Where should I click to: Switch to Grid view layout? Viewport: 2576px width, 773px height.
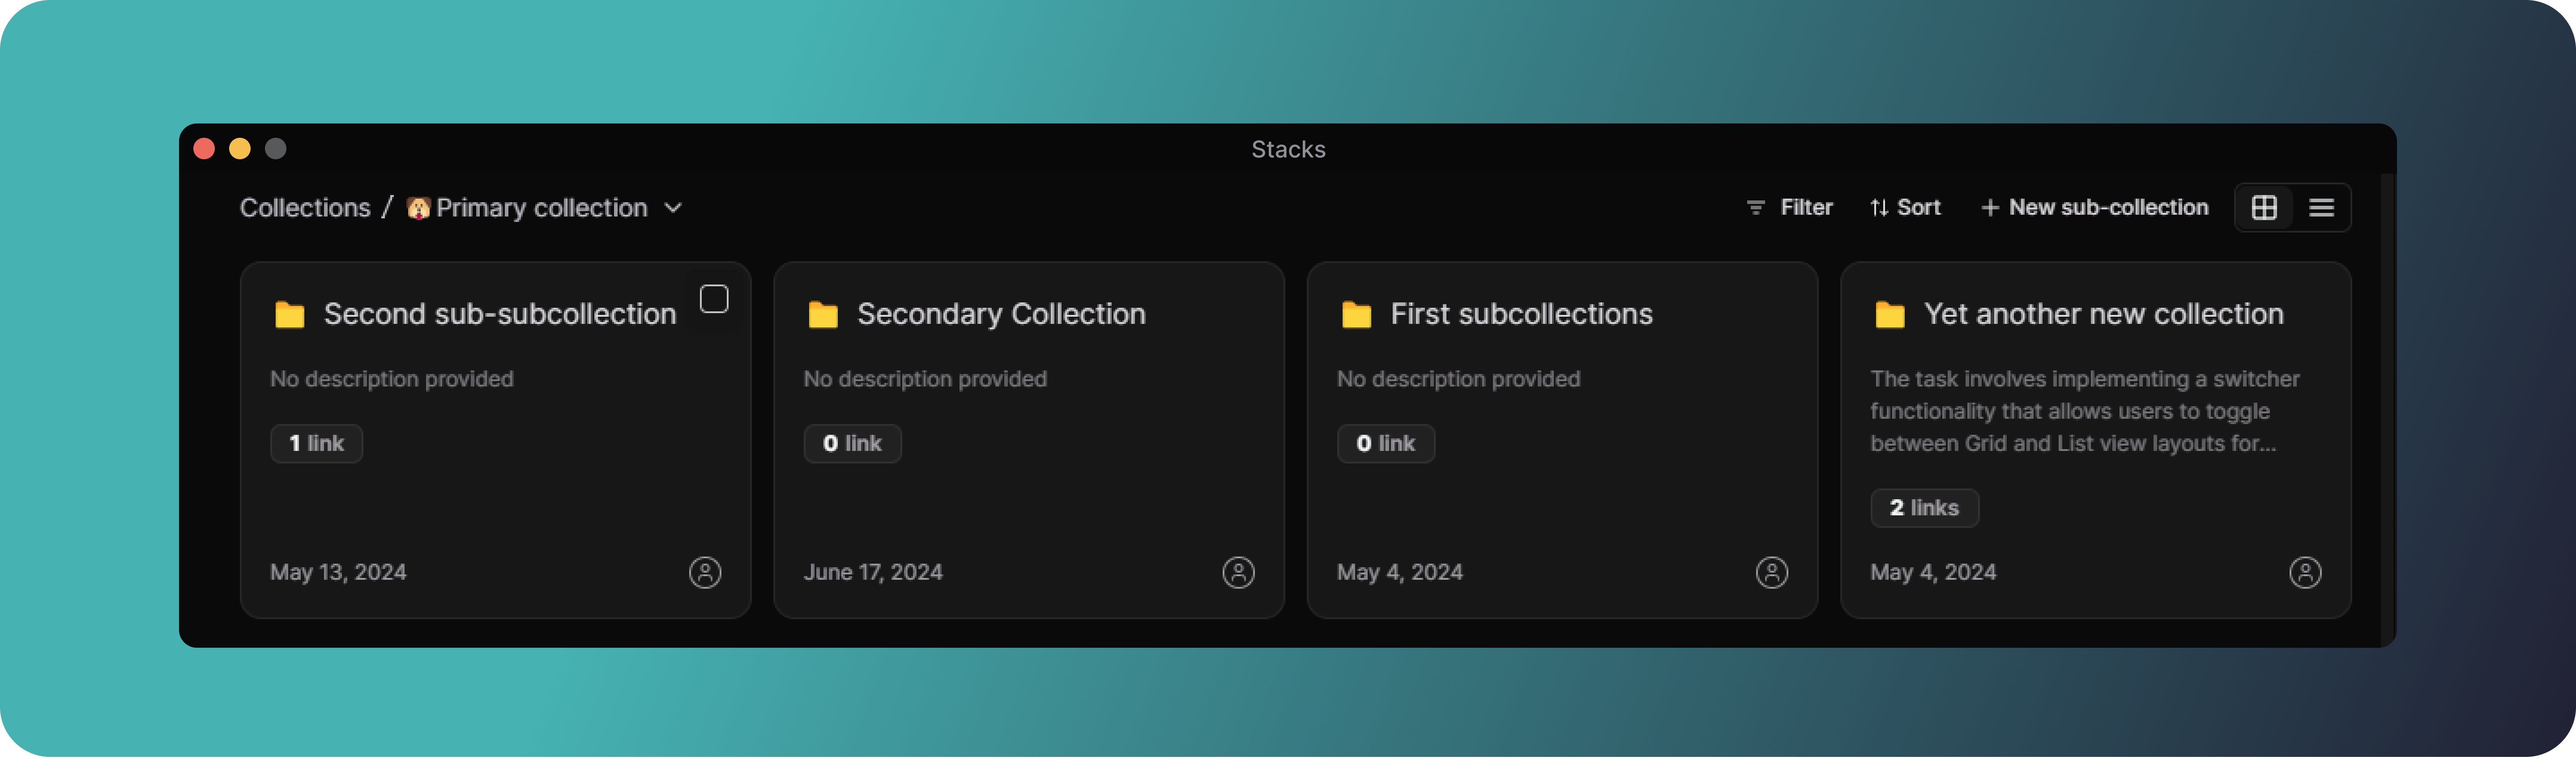click(2264, 207)
